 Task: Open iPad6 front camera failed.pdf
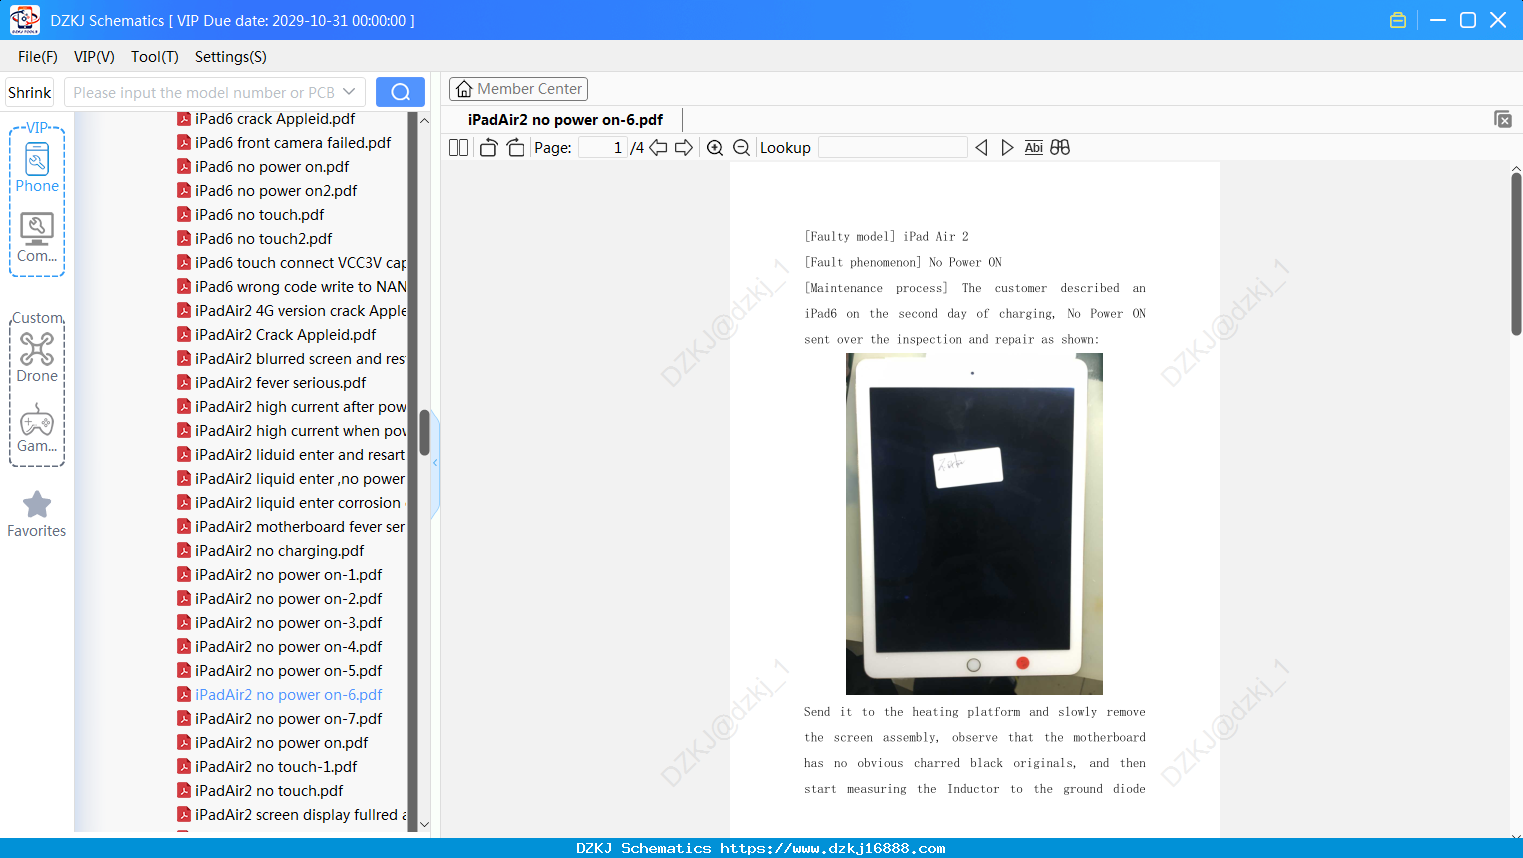click(x=293, y=143)
